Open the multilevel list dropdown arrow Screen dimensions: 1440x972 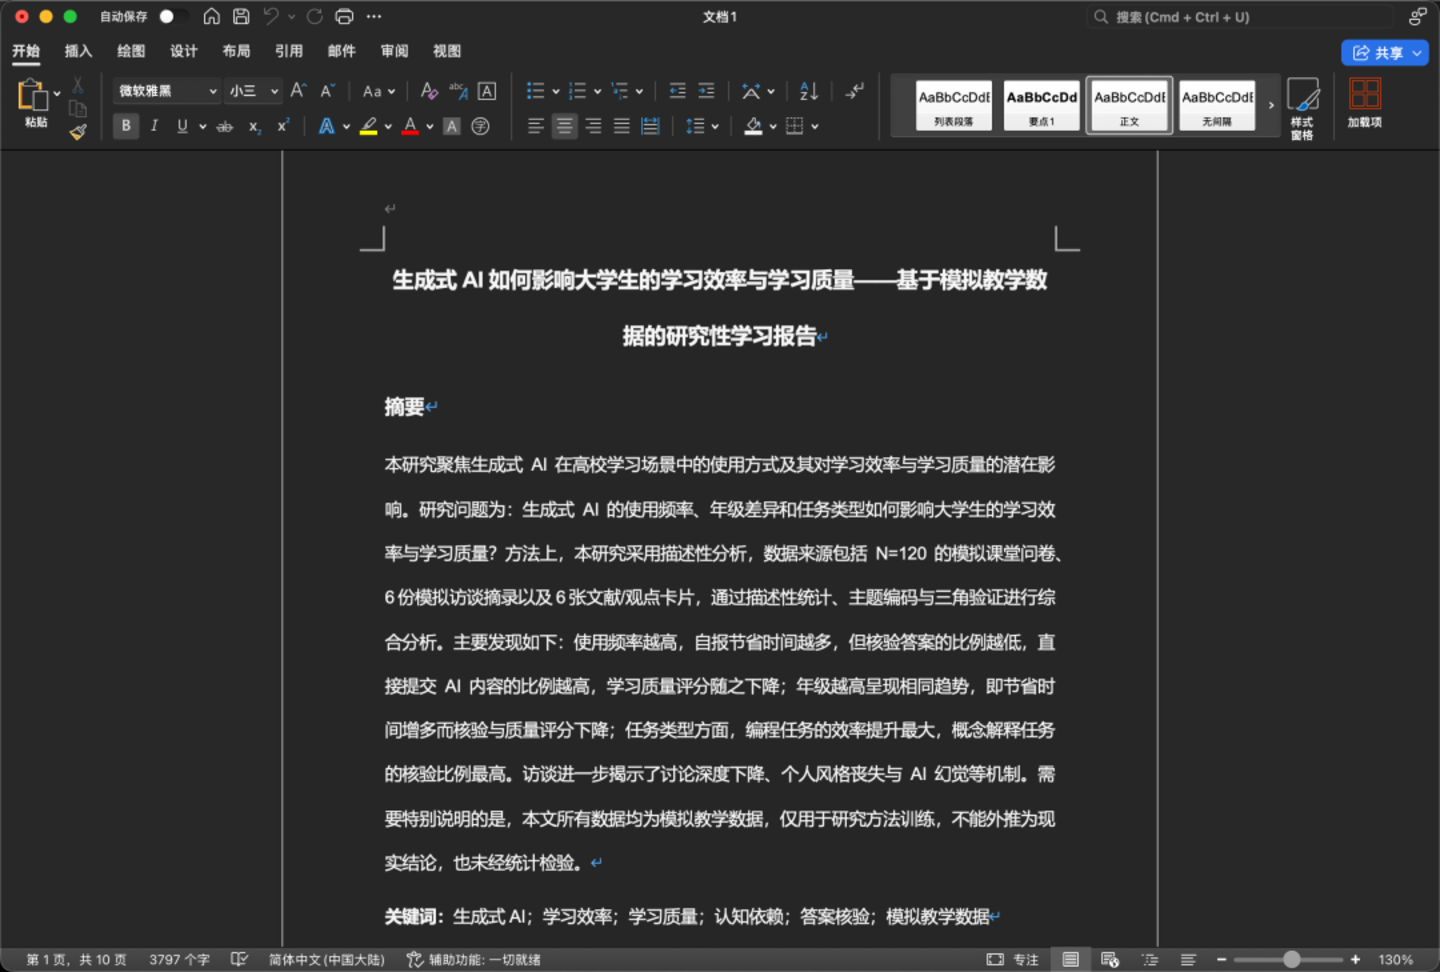pos(639,91)
